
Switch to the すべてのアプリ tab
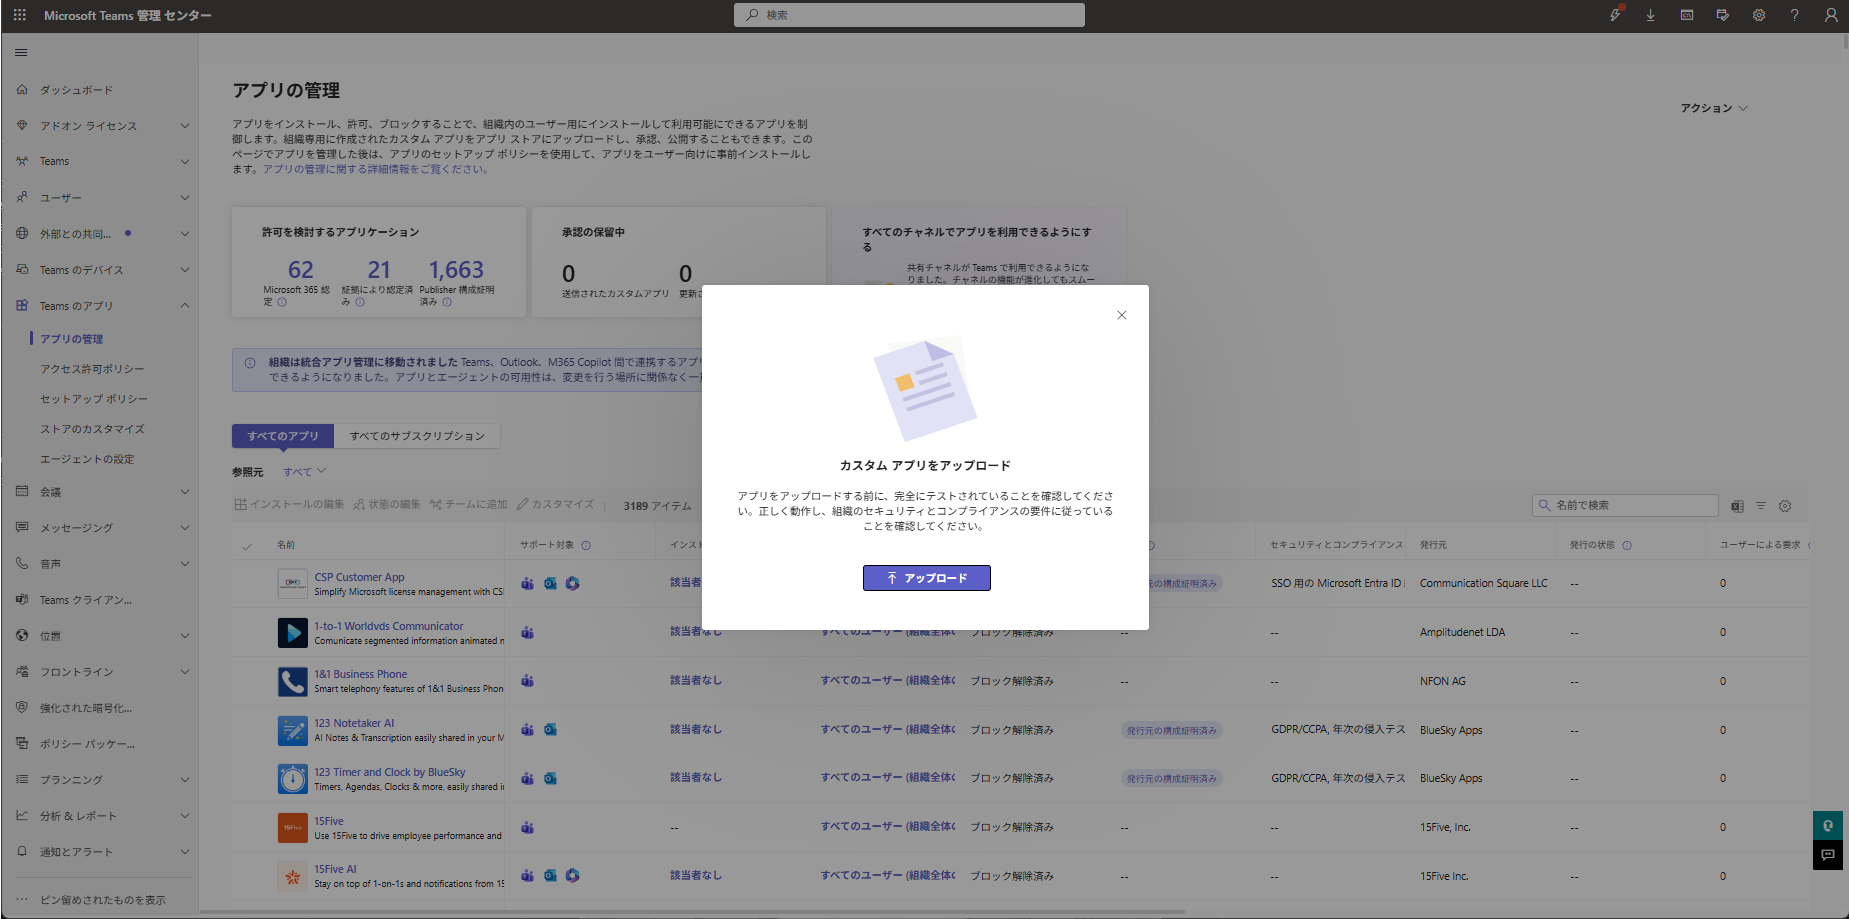(283, 436)
